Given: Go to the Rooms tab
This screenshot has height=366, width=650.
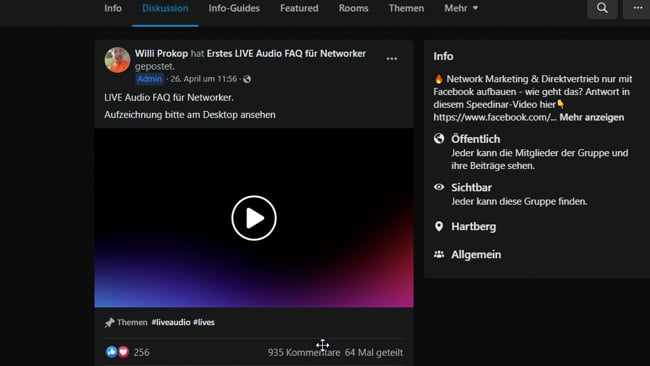Looking at the screenshot, I should tap(354, 8).
